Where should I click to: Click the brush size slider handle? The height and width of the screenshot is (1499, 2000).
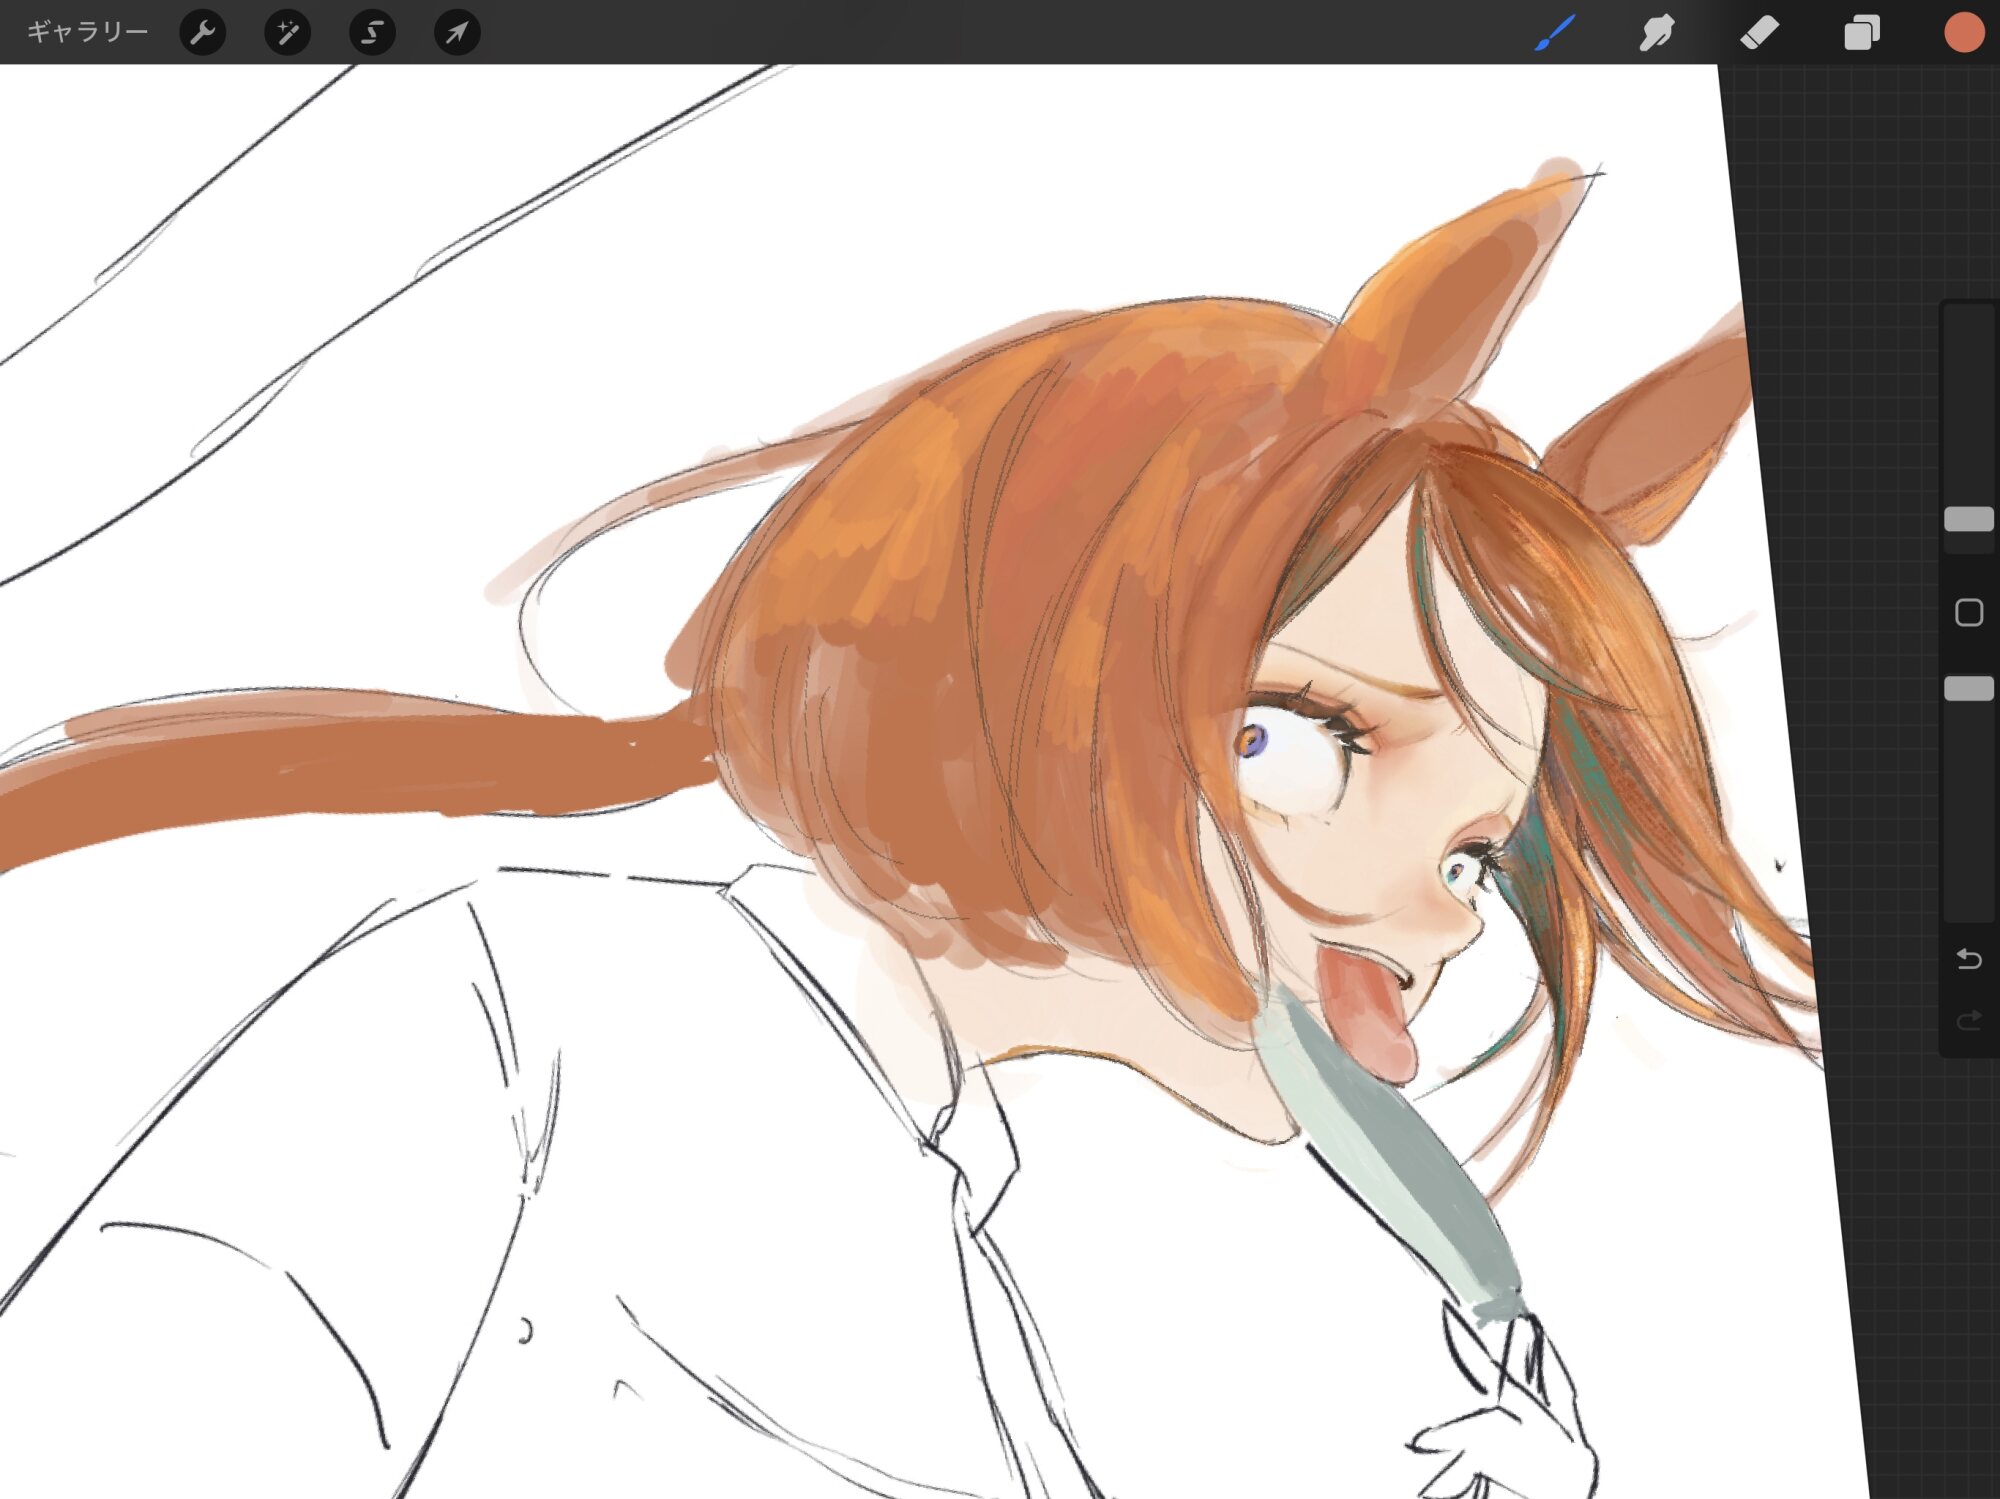coord(1968,519)
